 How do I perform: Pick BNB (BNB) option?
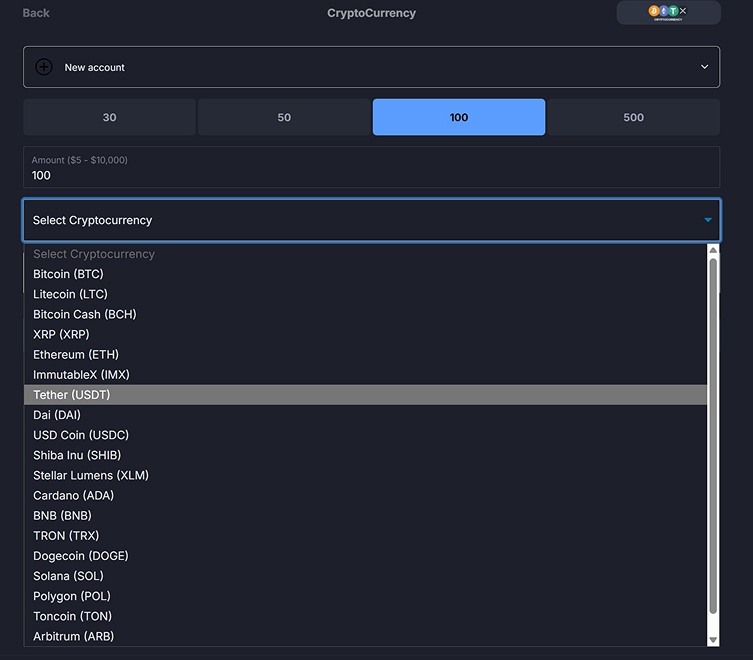pos(365,516)
